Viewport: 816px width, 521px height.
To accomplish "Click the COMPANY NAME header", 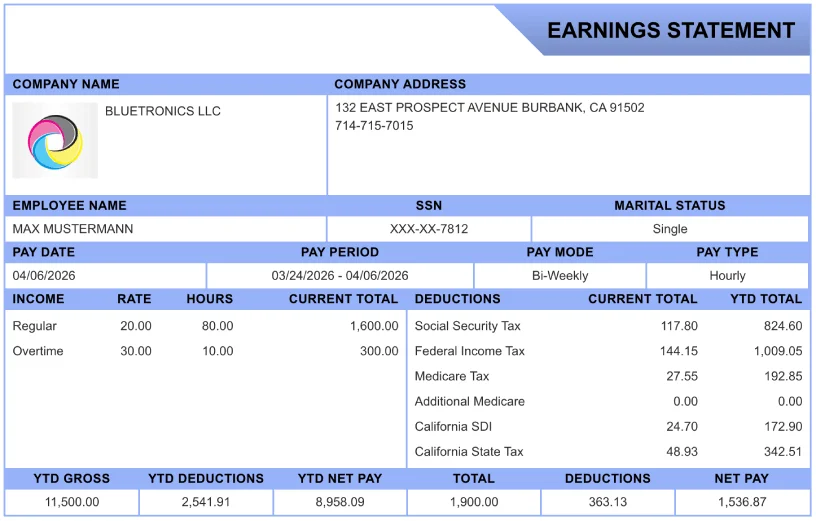I will click(66, 84).
